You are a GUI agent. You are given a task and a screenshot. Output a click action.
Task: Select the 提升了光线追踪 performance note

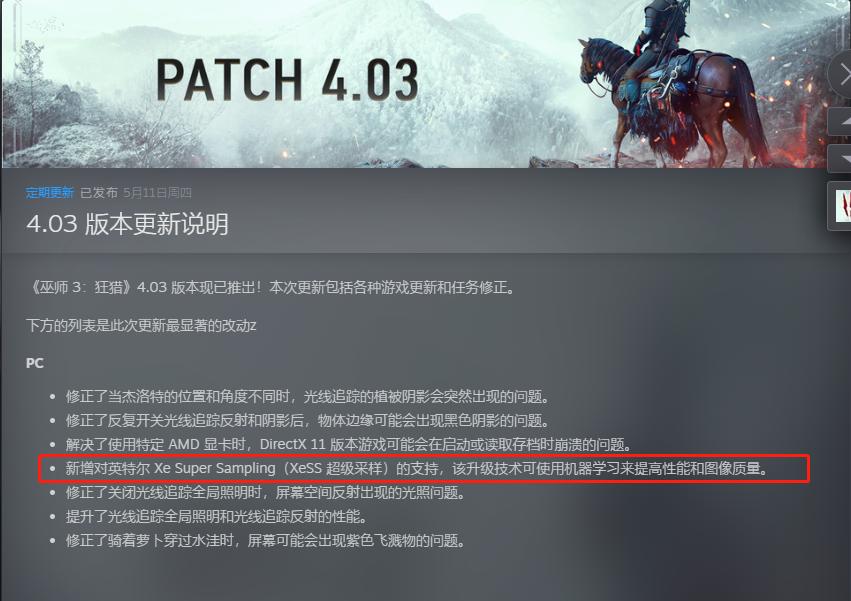(x=217, y=516)
